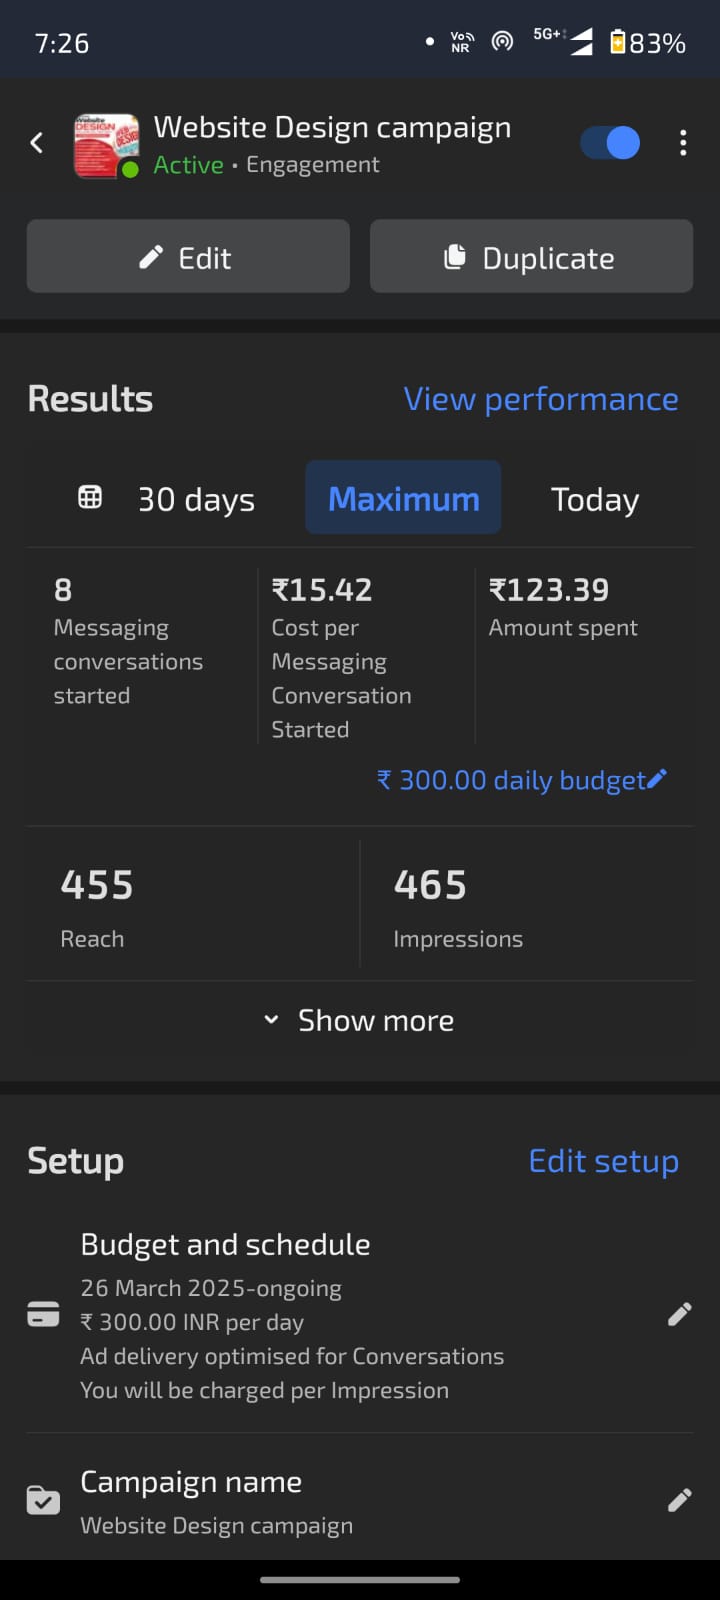Open the three-dot overflow menu

click(x=683, y=143)
